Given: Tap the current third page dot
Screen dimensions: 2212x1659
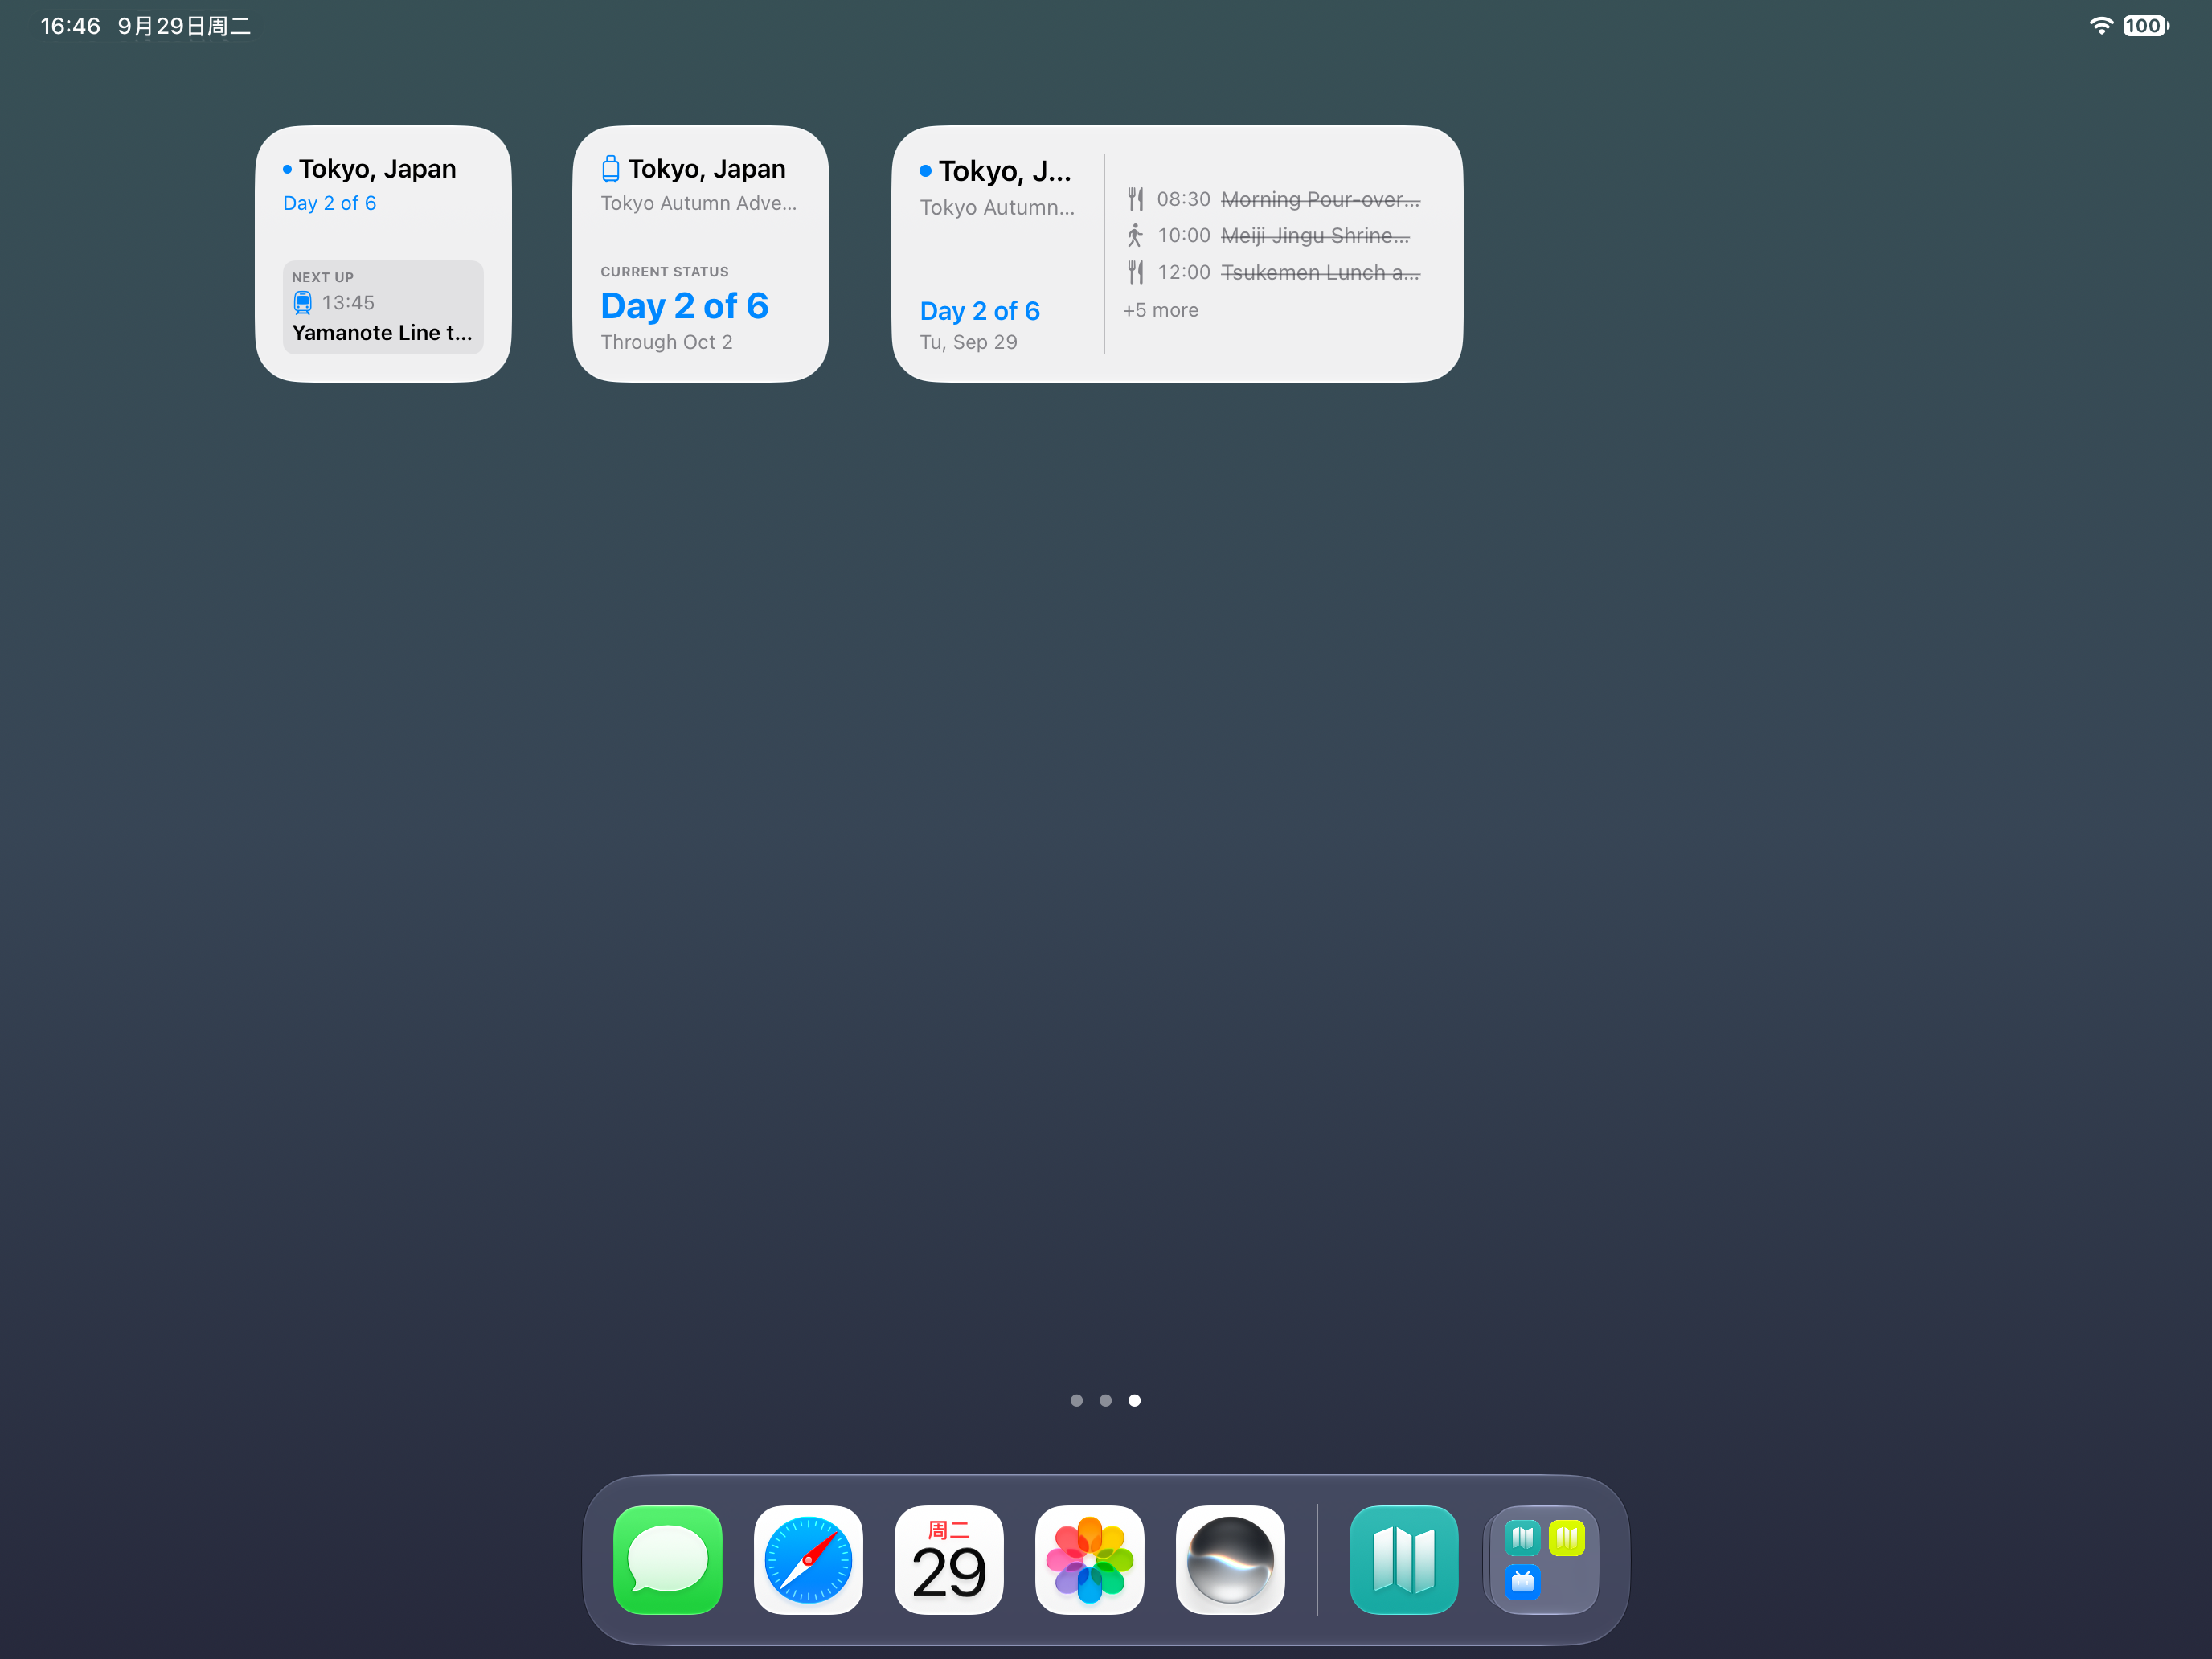Looking at the screenshot, I should [1134, 1400].
